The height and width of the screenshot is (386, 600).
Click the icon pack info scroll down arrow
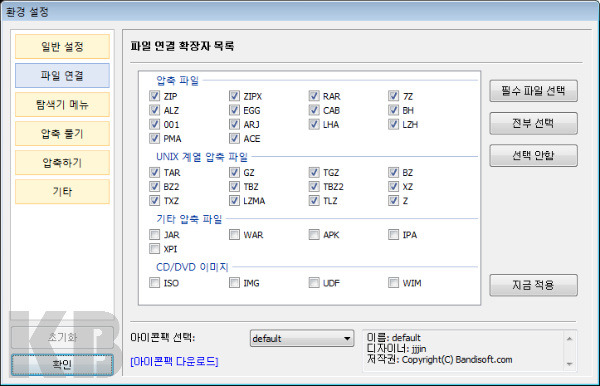coord(569,364)
